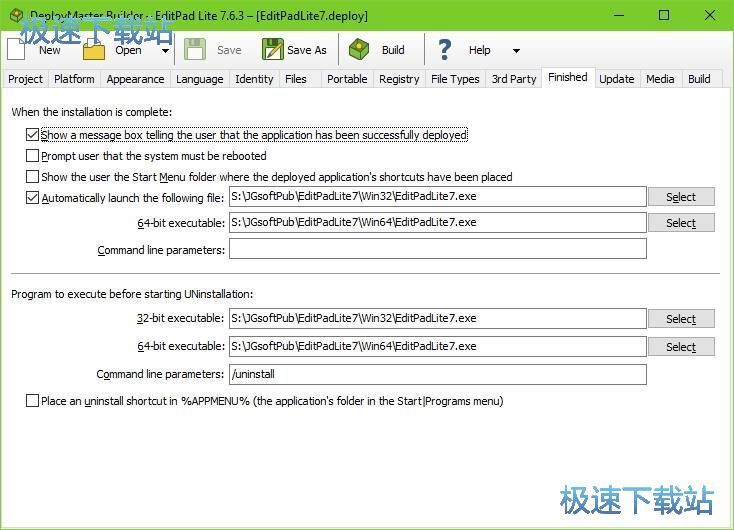Screen dimensions: 734x530
Task: Switch to the Media tab
Action: pyautogui.click(x=660, y=79)
